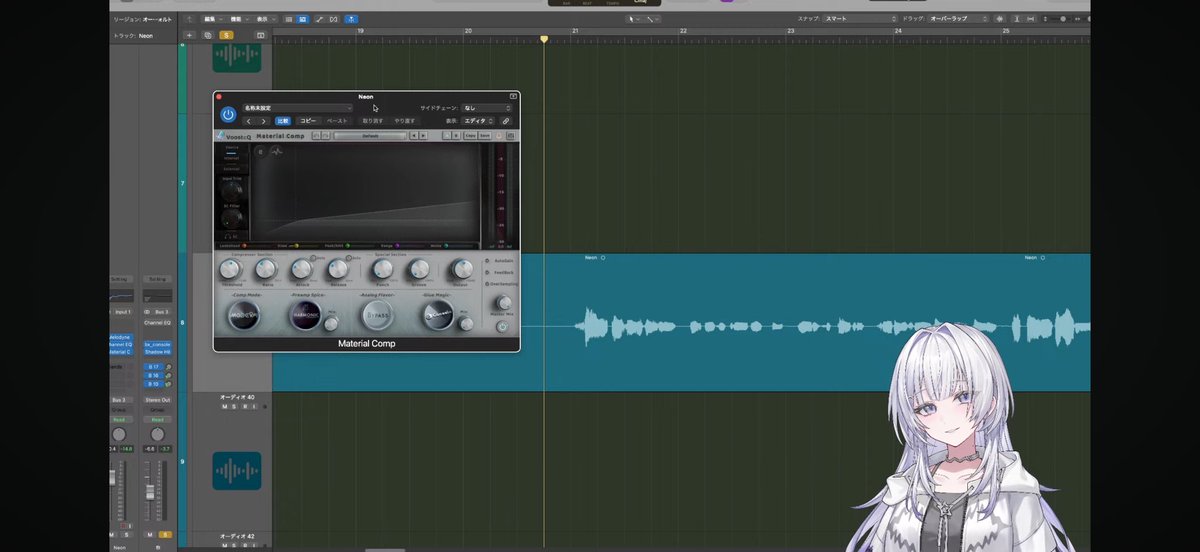
Task: Toggle the yellow global Solo S button
Action: (227, 35)
